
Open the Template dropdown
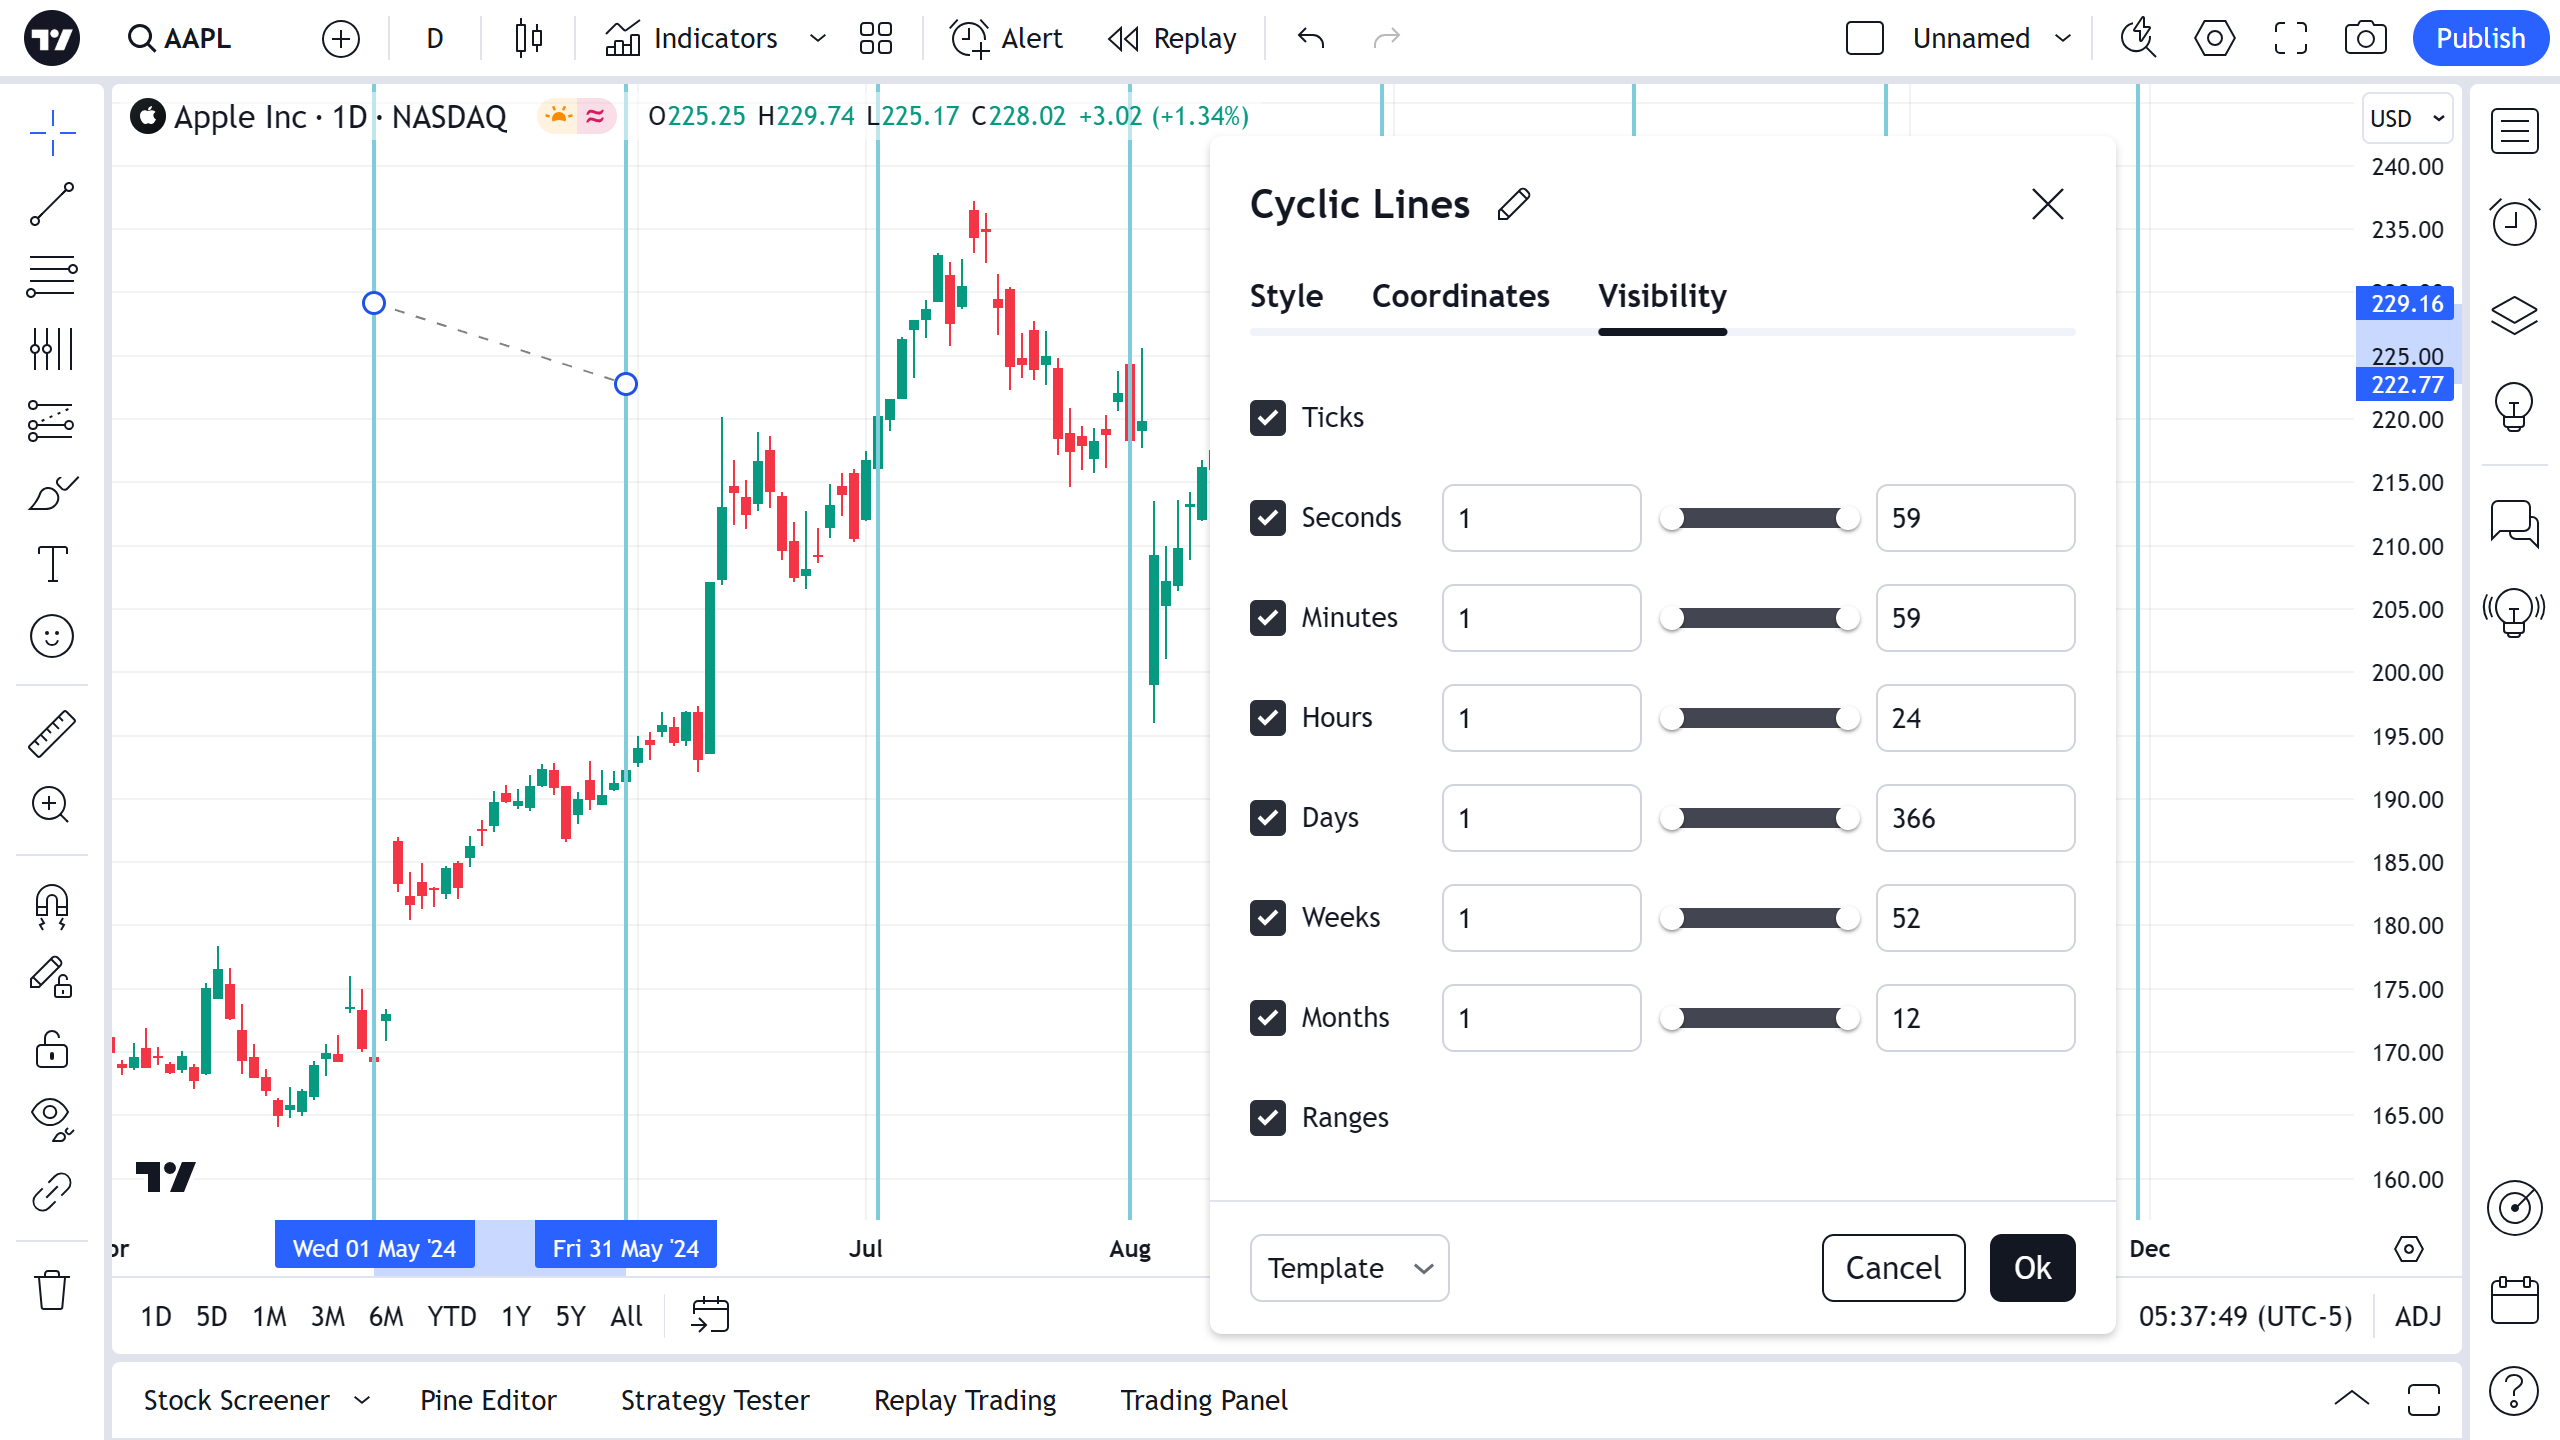(1349, 1268)
